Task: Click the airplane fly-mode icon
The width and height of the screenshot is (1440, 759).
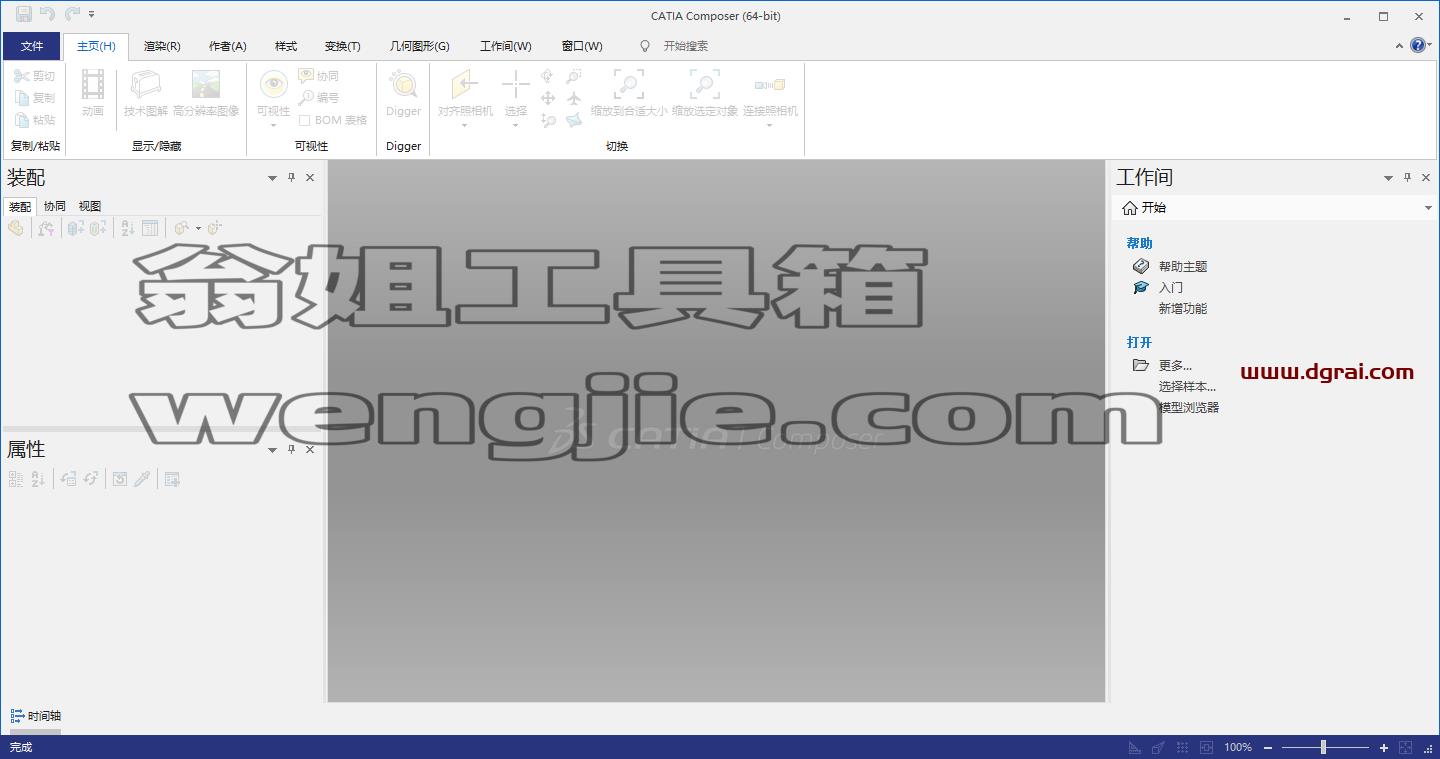Action: tap(574, 98)
